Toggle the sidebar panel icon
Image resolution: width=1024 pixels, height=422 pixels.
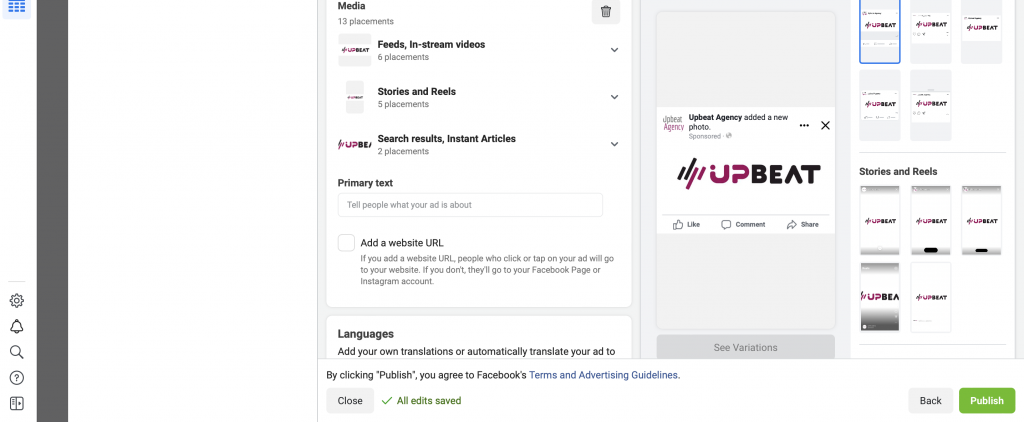[17, 403]
